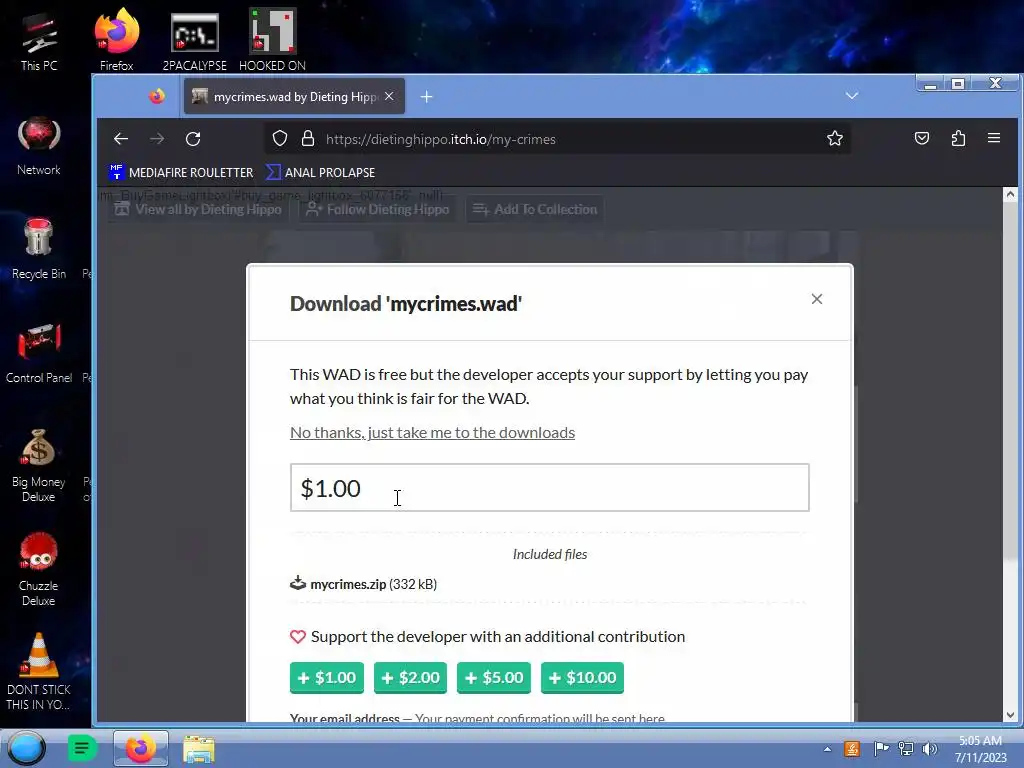This screenshot has width=1024, height=768.
Task: Select the mycrimes.wad by Dieting Hippo tab
Action: (294, 97)
